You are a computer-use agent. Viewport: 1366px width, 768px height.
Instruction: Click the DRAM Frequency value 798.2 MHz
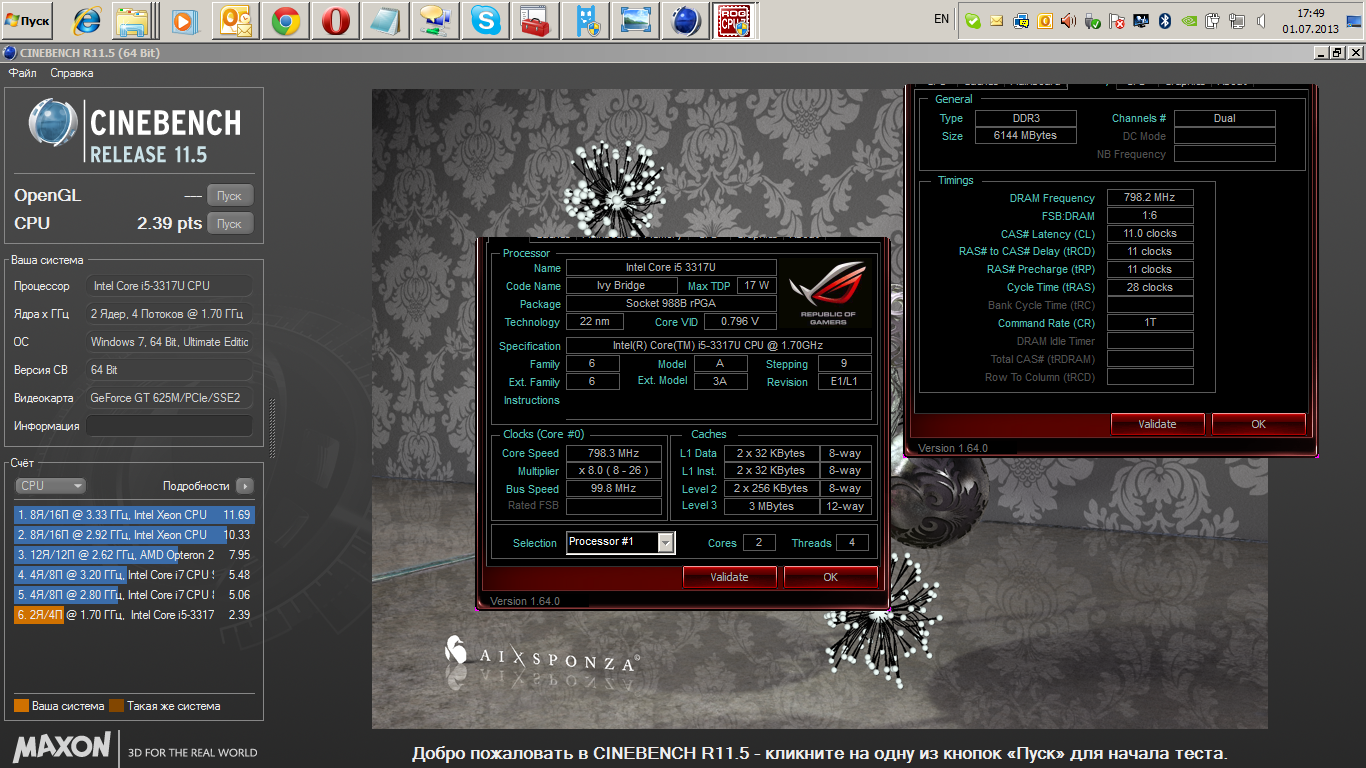pyautogui.click(x=1150, y=198)
